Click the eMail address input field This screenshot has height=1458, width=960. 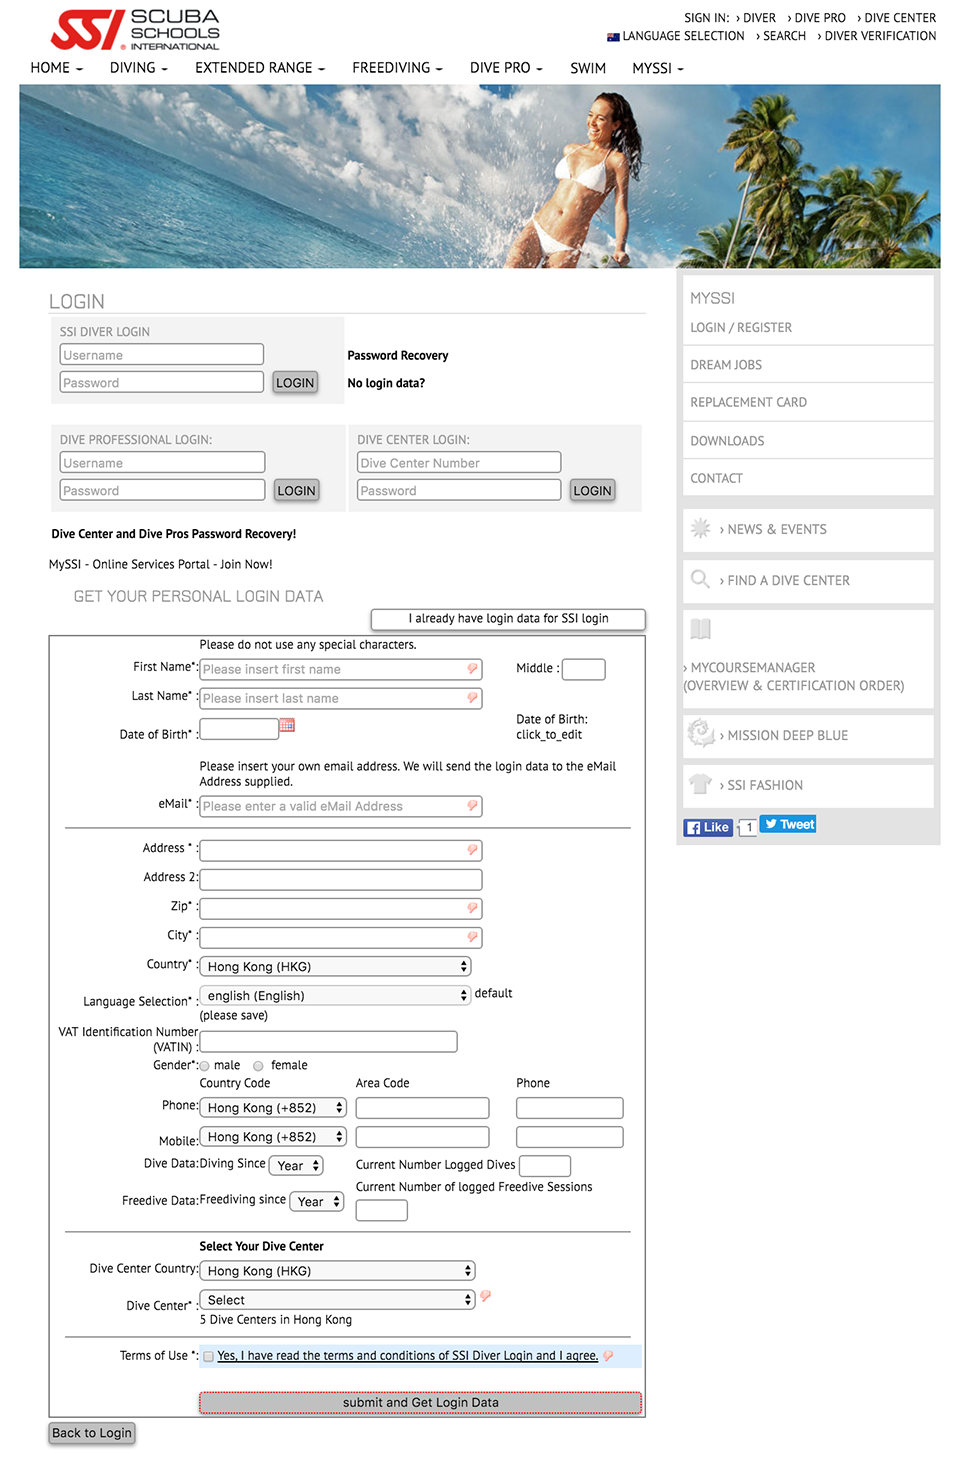coord(341,806)
